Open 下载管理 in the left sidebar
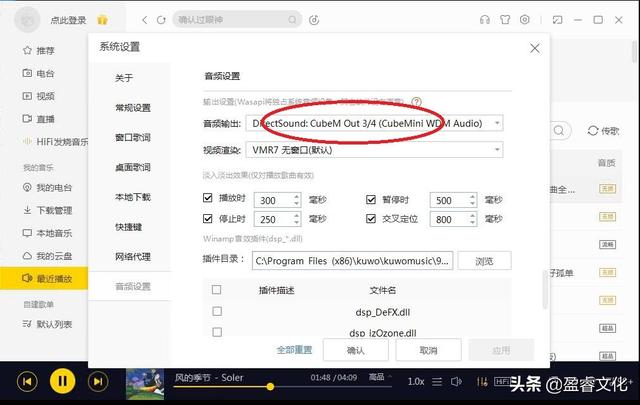The image size is (640, 405). (47, 210)
